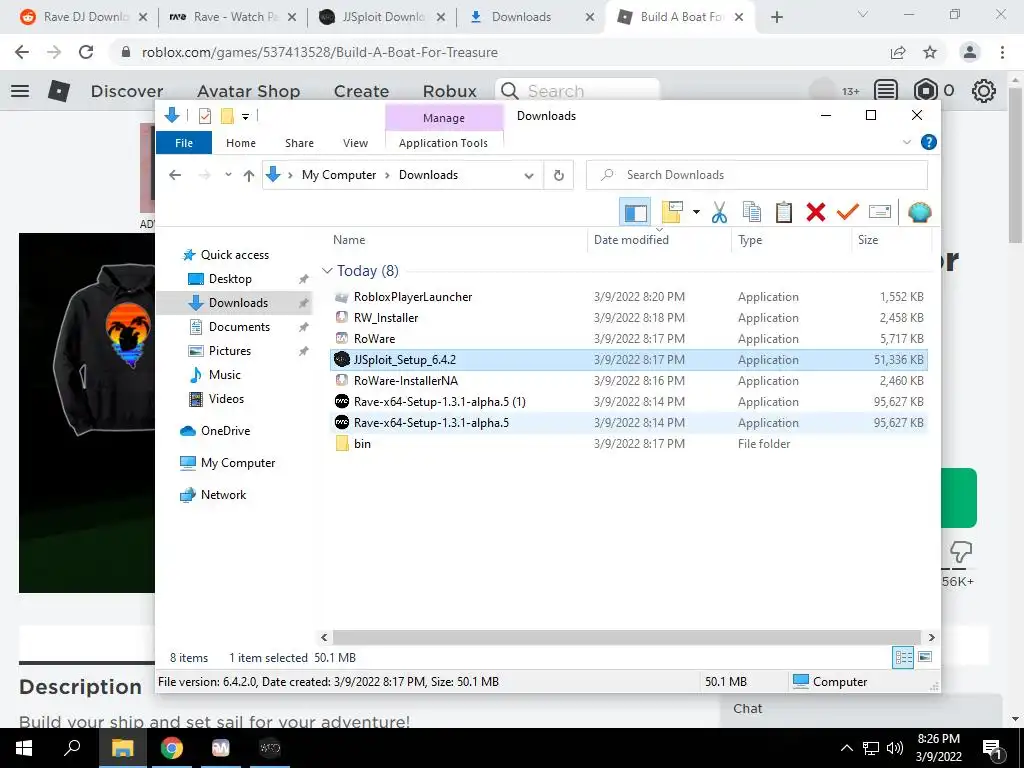Image resolution: width=1024 pixels, height=768 pixels.
Task: Open Roblox hamburger navigation menu
Action: 20,91
